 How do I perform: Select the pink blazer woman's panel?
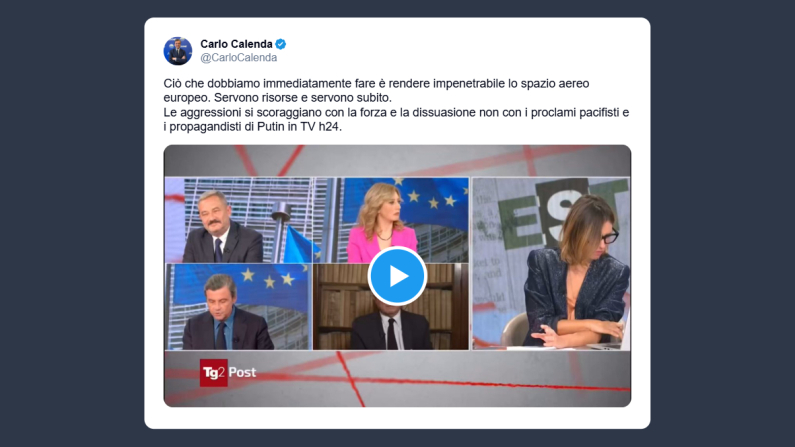pyautogui.click(x=391, y=220)
